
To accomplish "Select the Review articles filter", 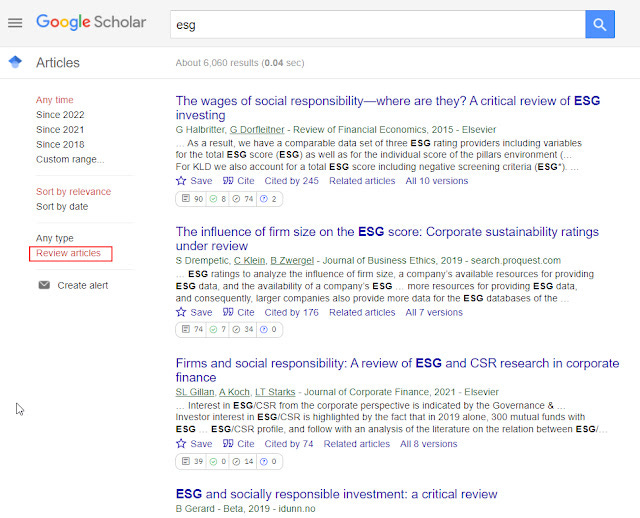I will [x=68, y=253].
